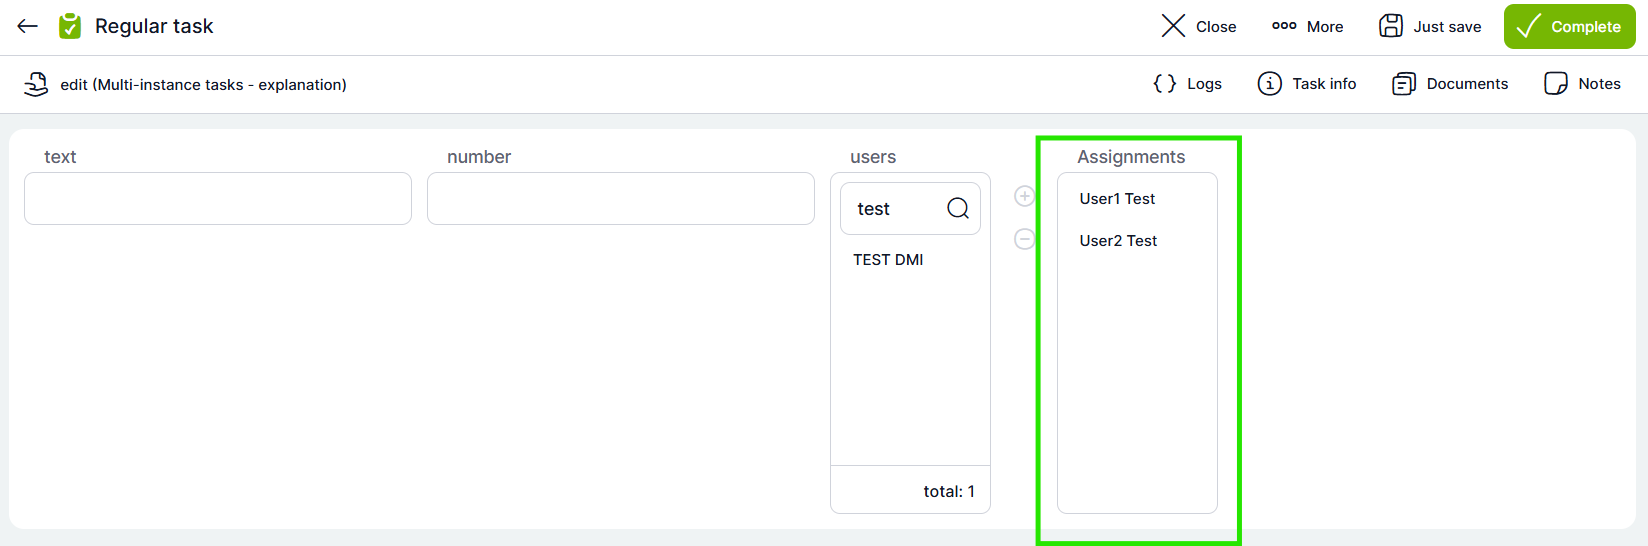Click the minus circle remove-assignment icon
The height and width of the screenshot is (546, 1648).
tap(1024, 239)
